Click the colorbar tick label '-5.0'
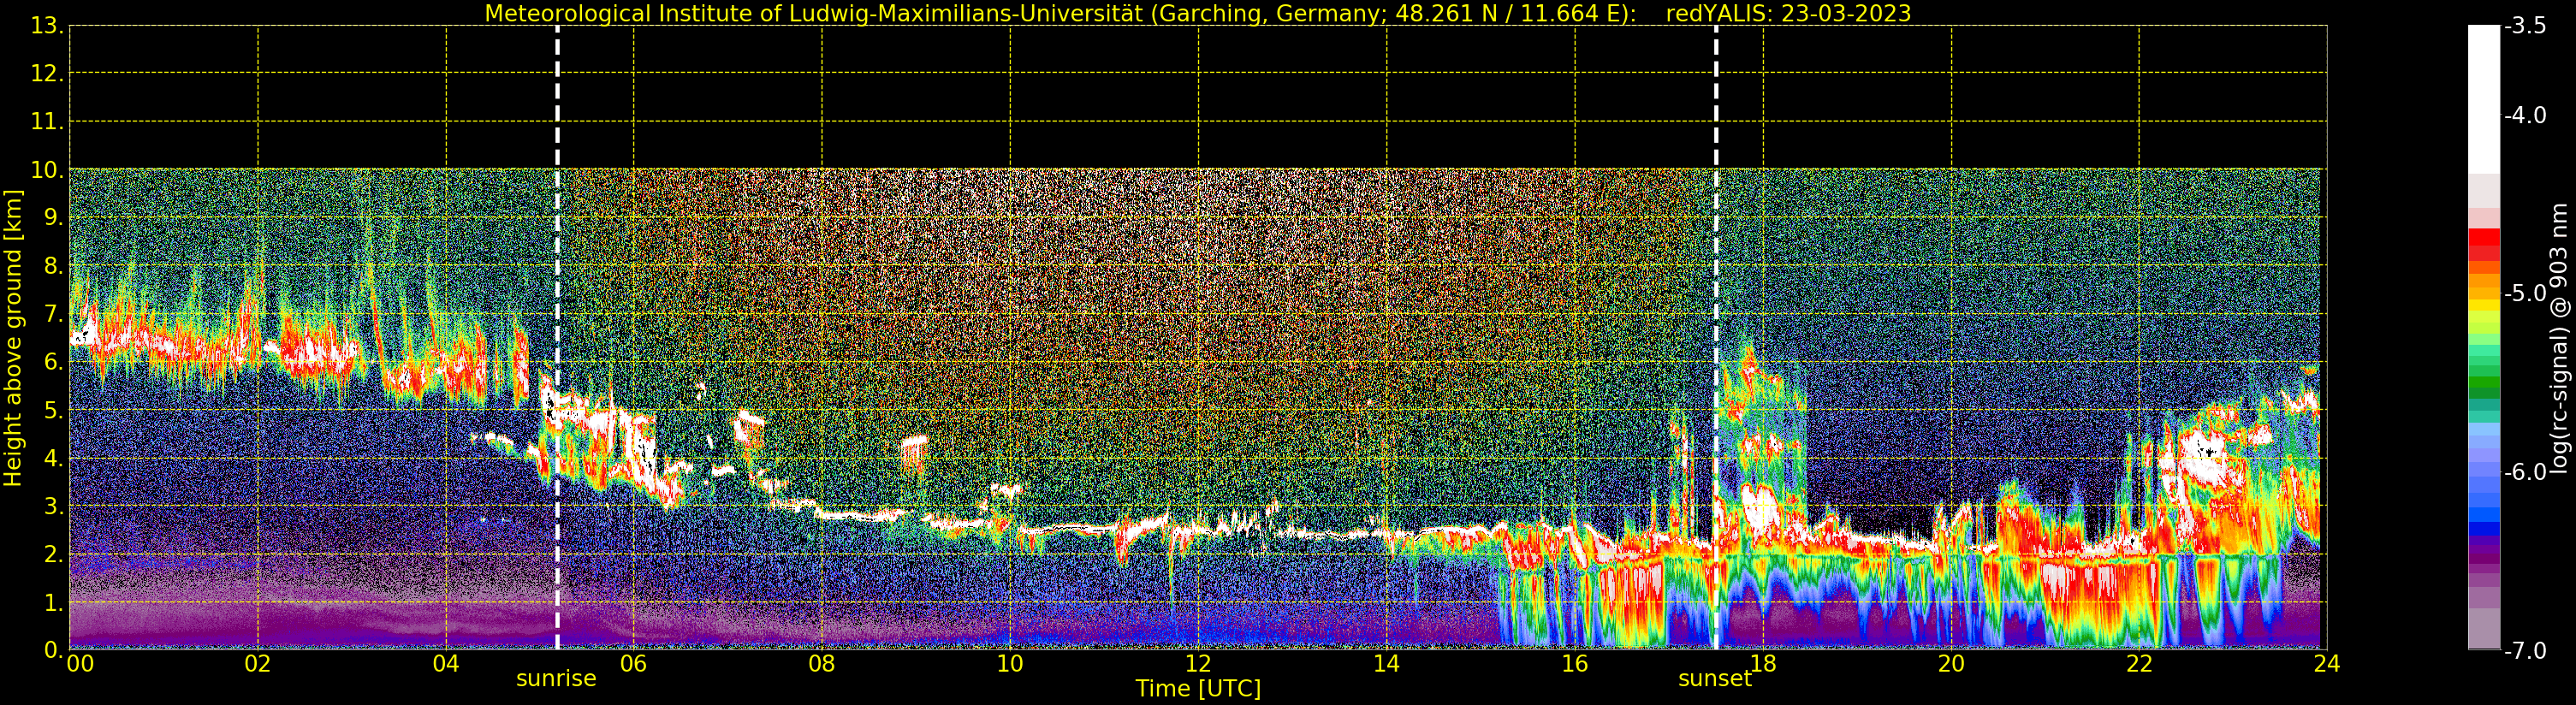2576x705 pixels. point(2525,294)
